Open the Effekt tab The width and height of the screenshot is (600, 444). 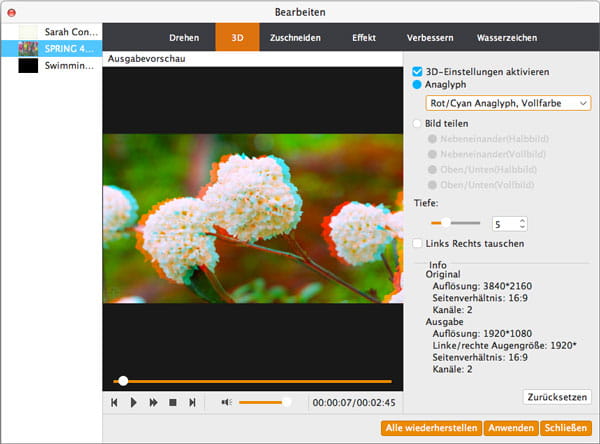pyautogui.click(x=364, y=38)
